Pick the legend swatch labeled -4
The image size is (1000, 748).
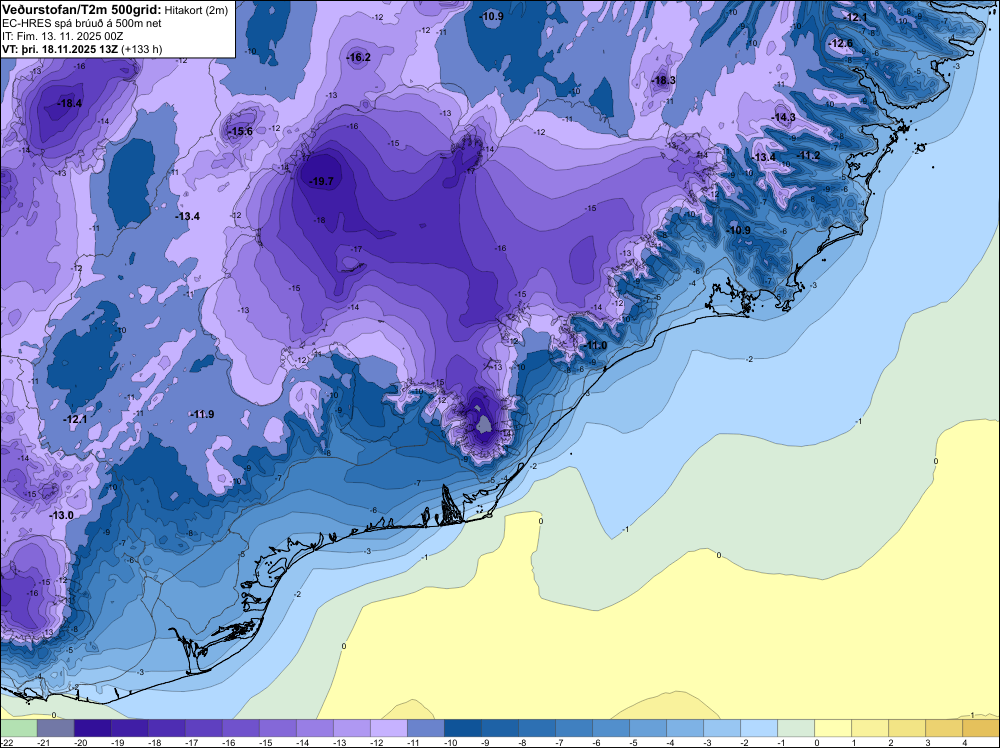[x=685, y=728]
